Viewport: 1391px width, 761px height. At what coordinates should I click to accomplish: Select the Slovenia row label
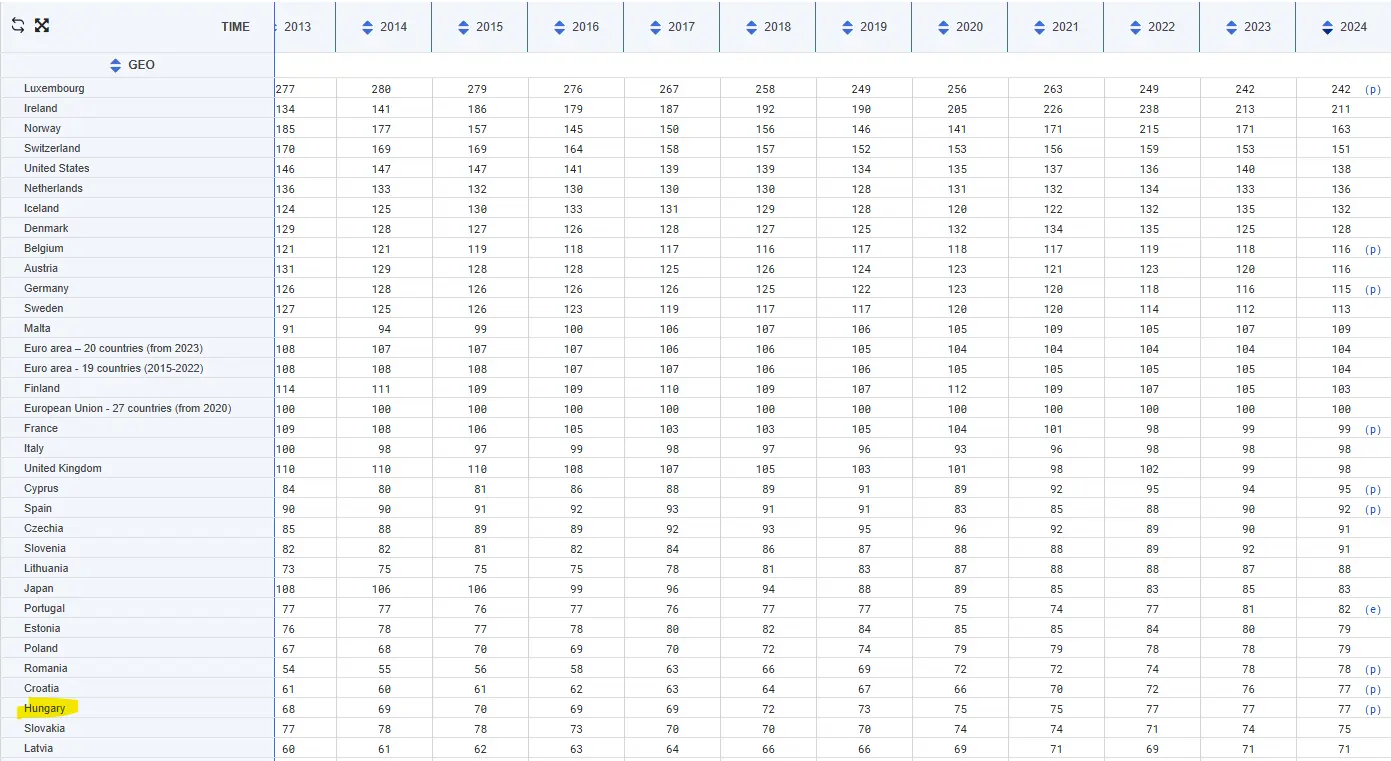tap(45, 548)
